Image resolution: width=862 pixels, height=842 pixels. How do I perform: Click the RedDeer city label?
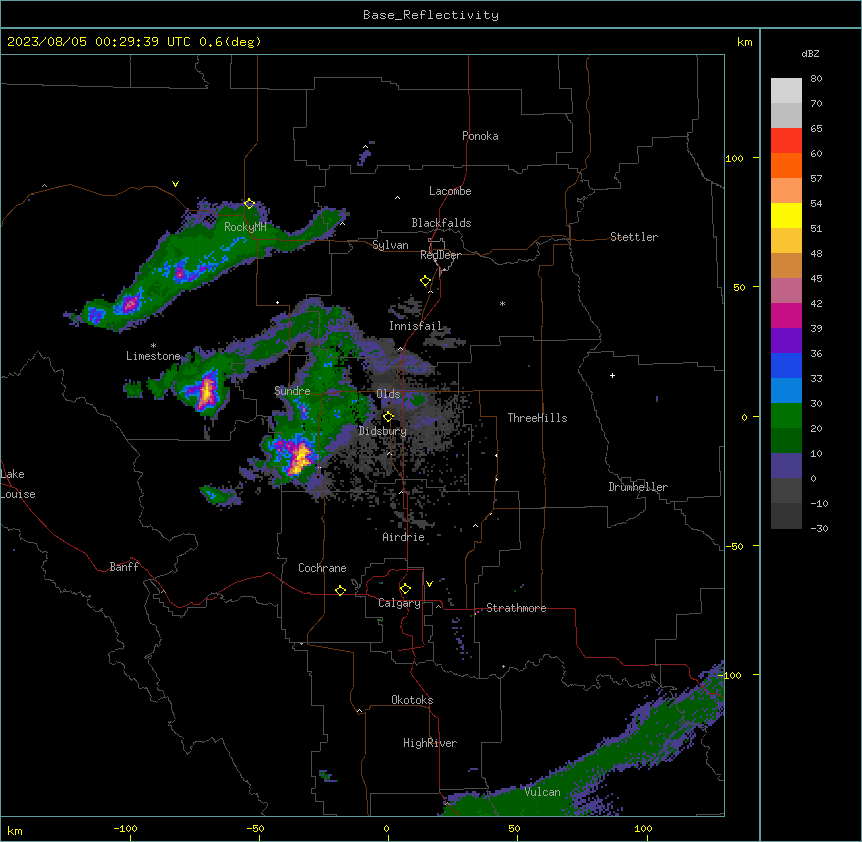440,255
